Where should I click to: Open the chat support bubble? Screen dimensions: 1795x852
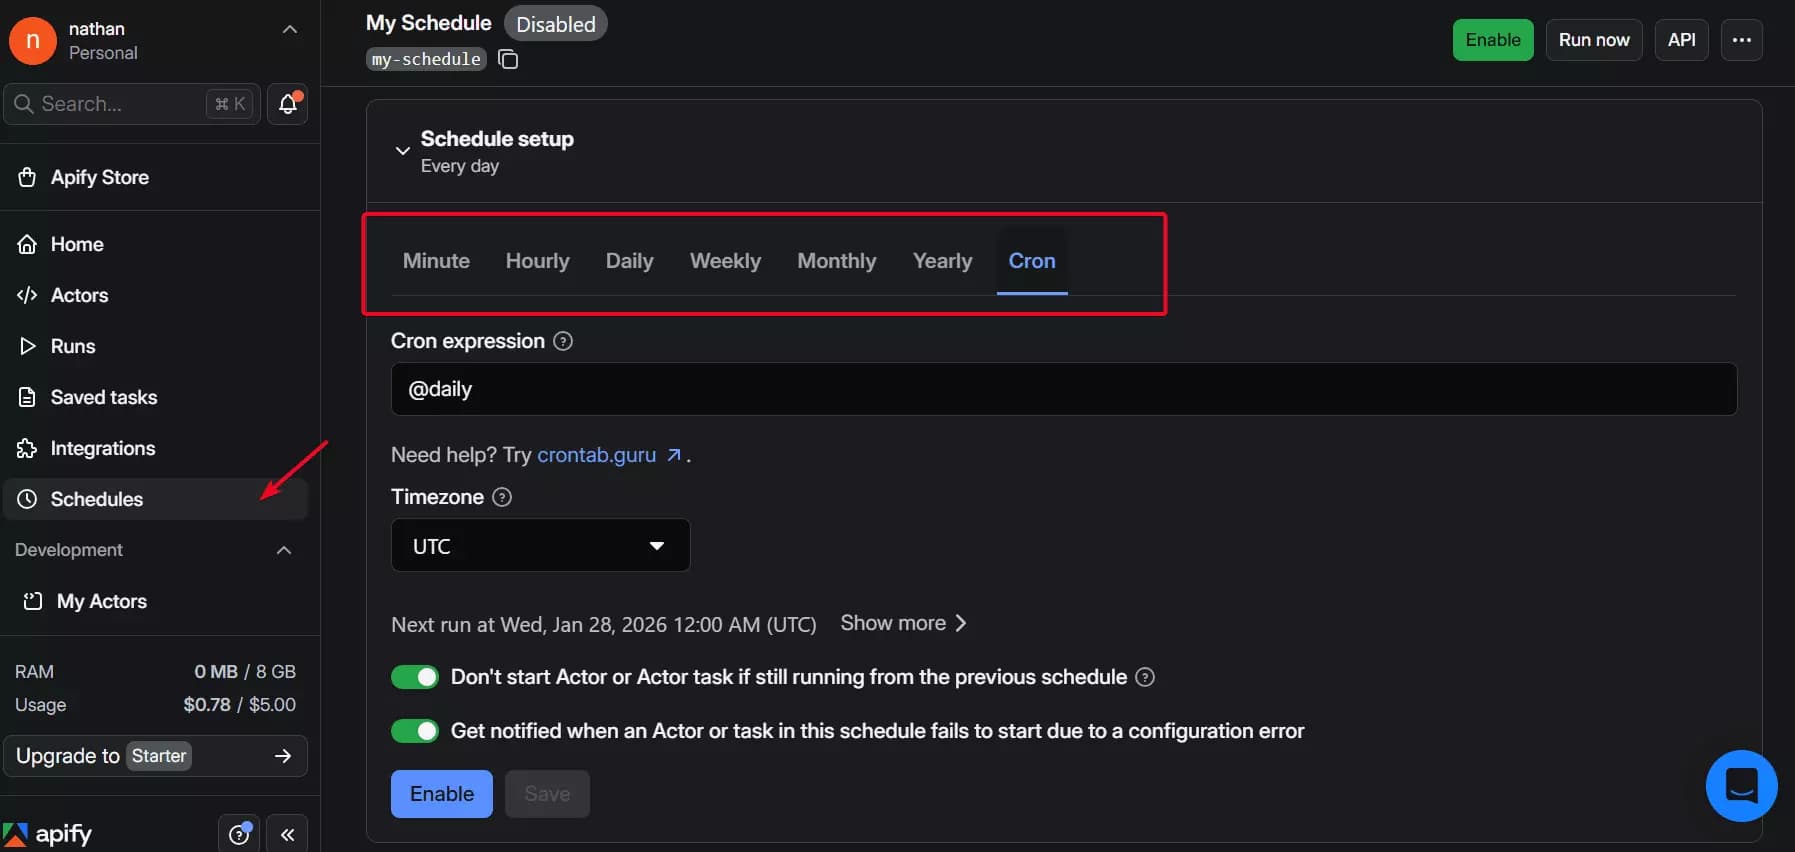click(1741, 786)
